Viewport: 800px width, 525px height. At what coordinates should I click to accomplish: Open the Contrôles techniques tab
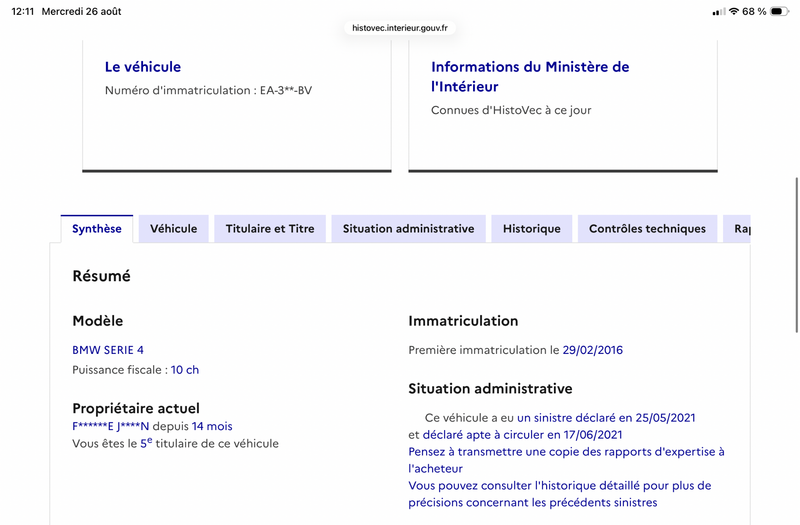pos(647,229)
